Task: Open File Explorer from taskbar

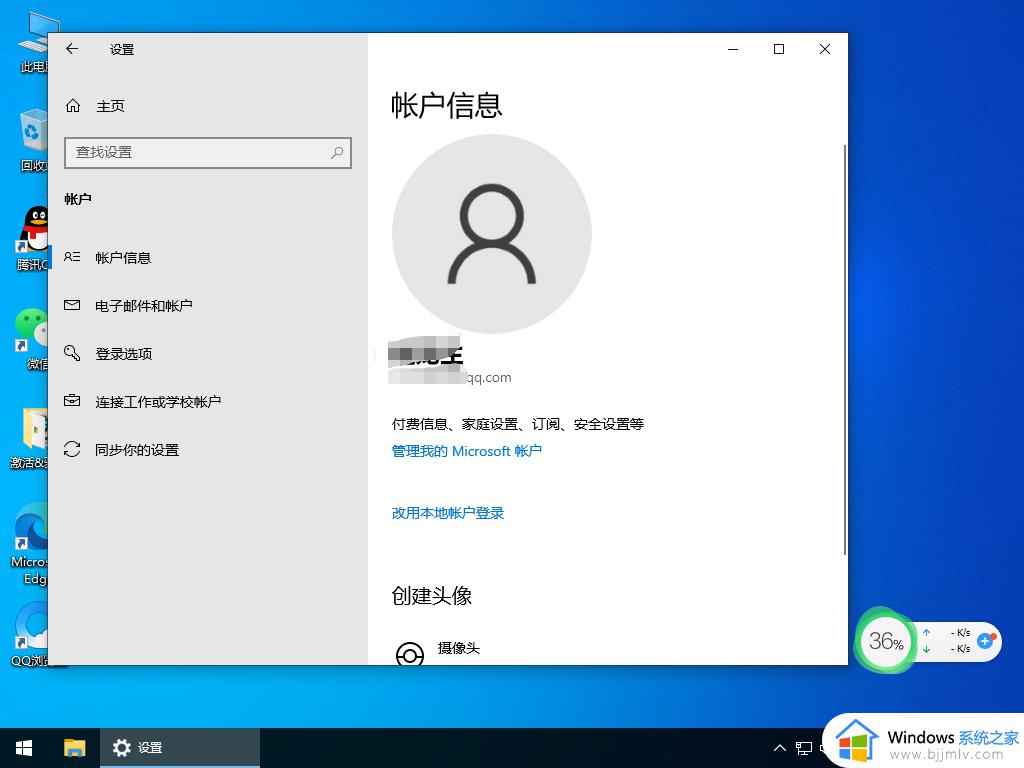Action: click(x=74, y=748)
